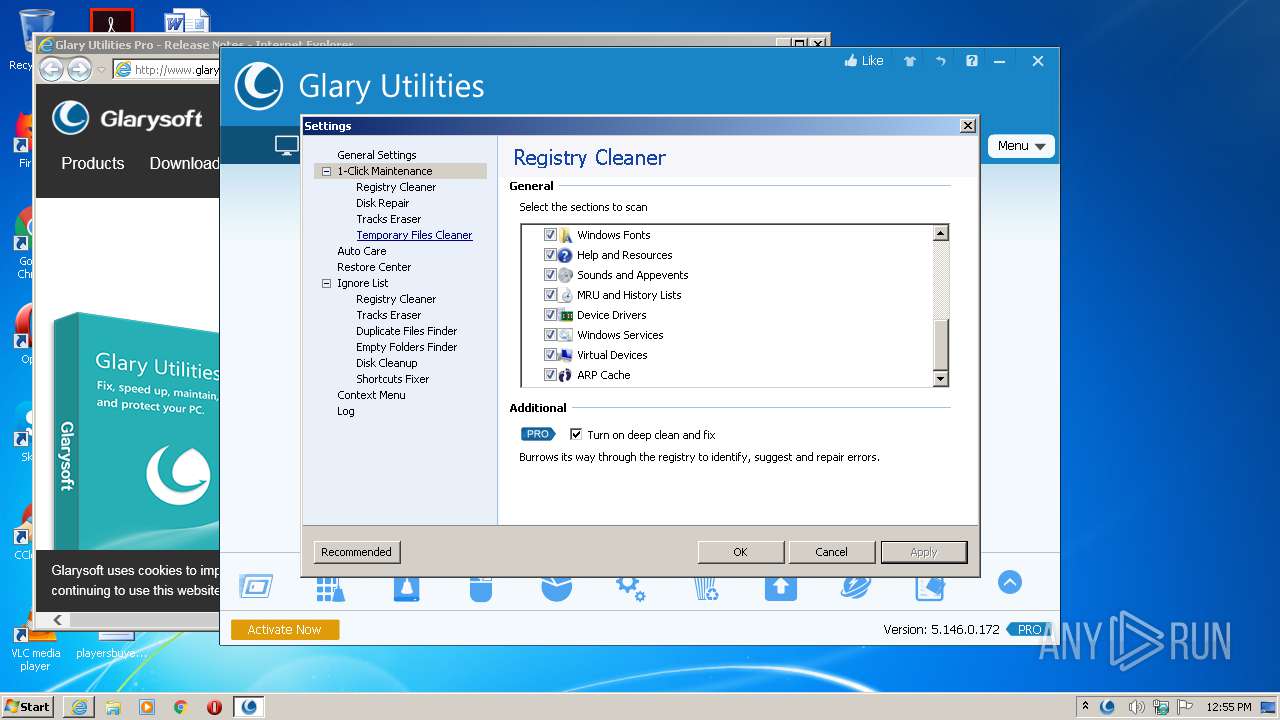1280x720 pixels.
Task: Click the red Opera icon in the taskbar
Action: coord(214,706)
